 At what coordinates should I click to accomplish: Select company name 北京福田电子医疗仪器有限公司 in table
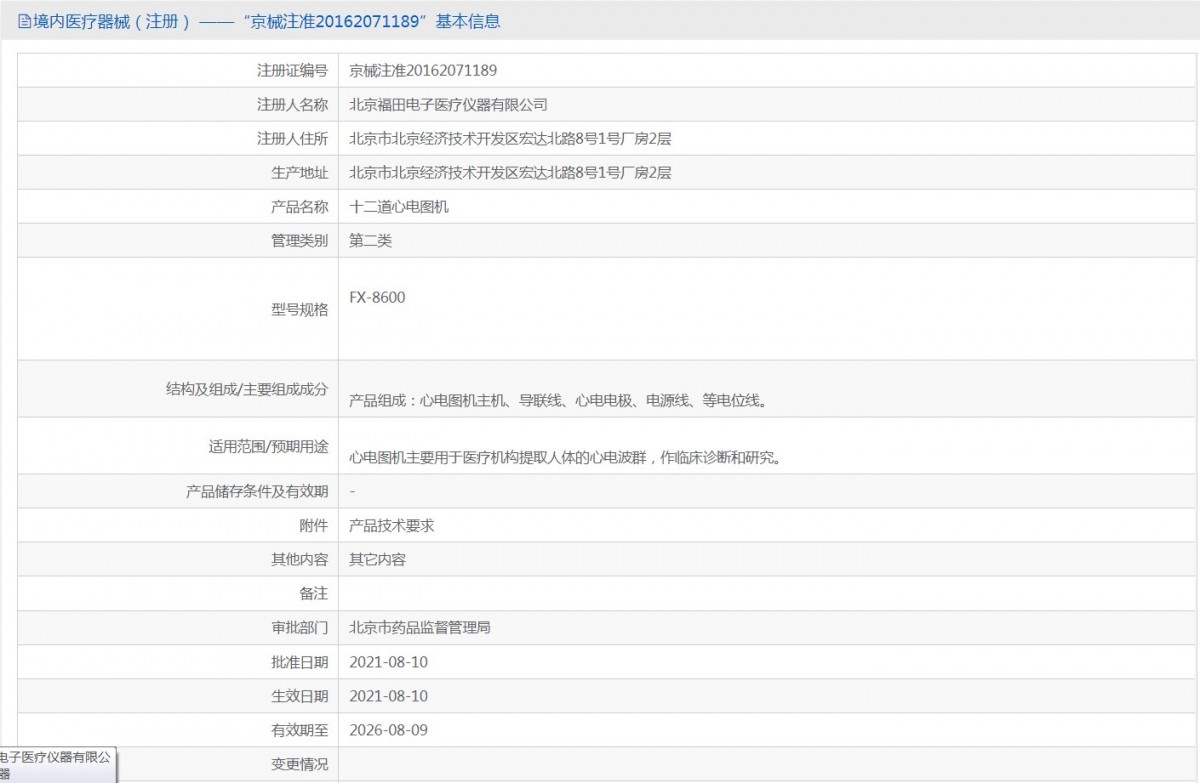[448, 105]
